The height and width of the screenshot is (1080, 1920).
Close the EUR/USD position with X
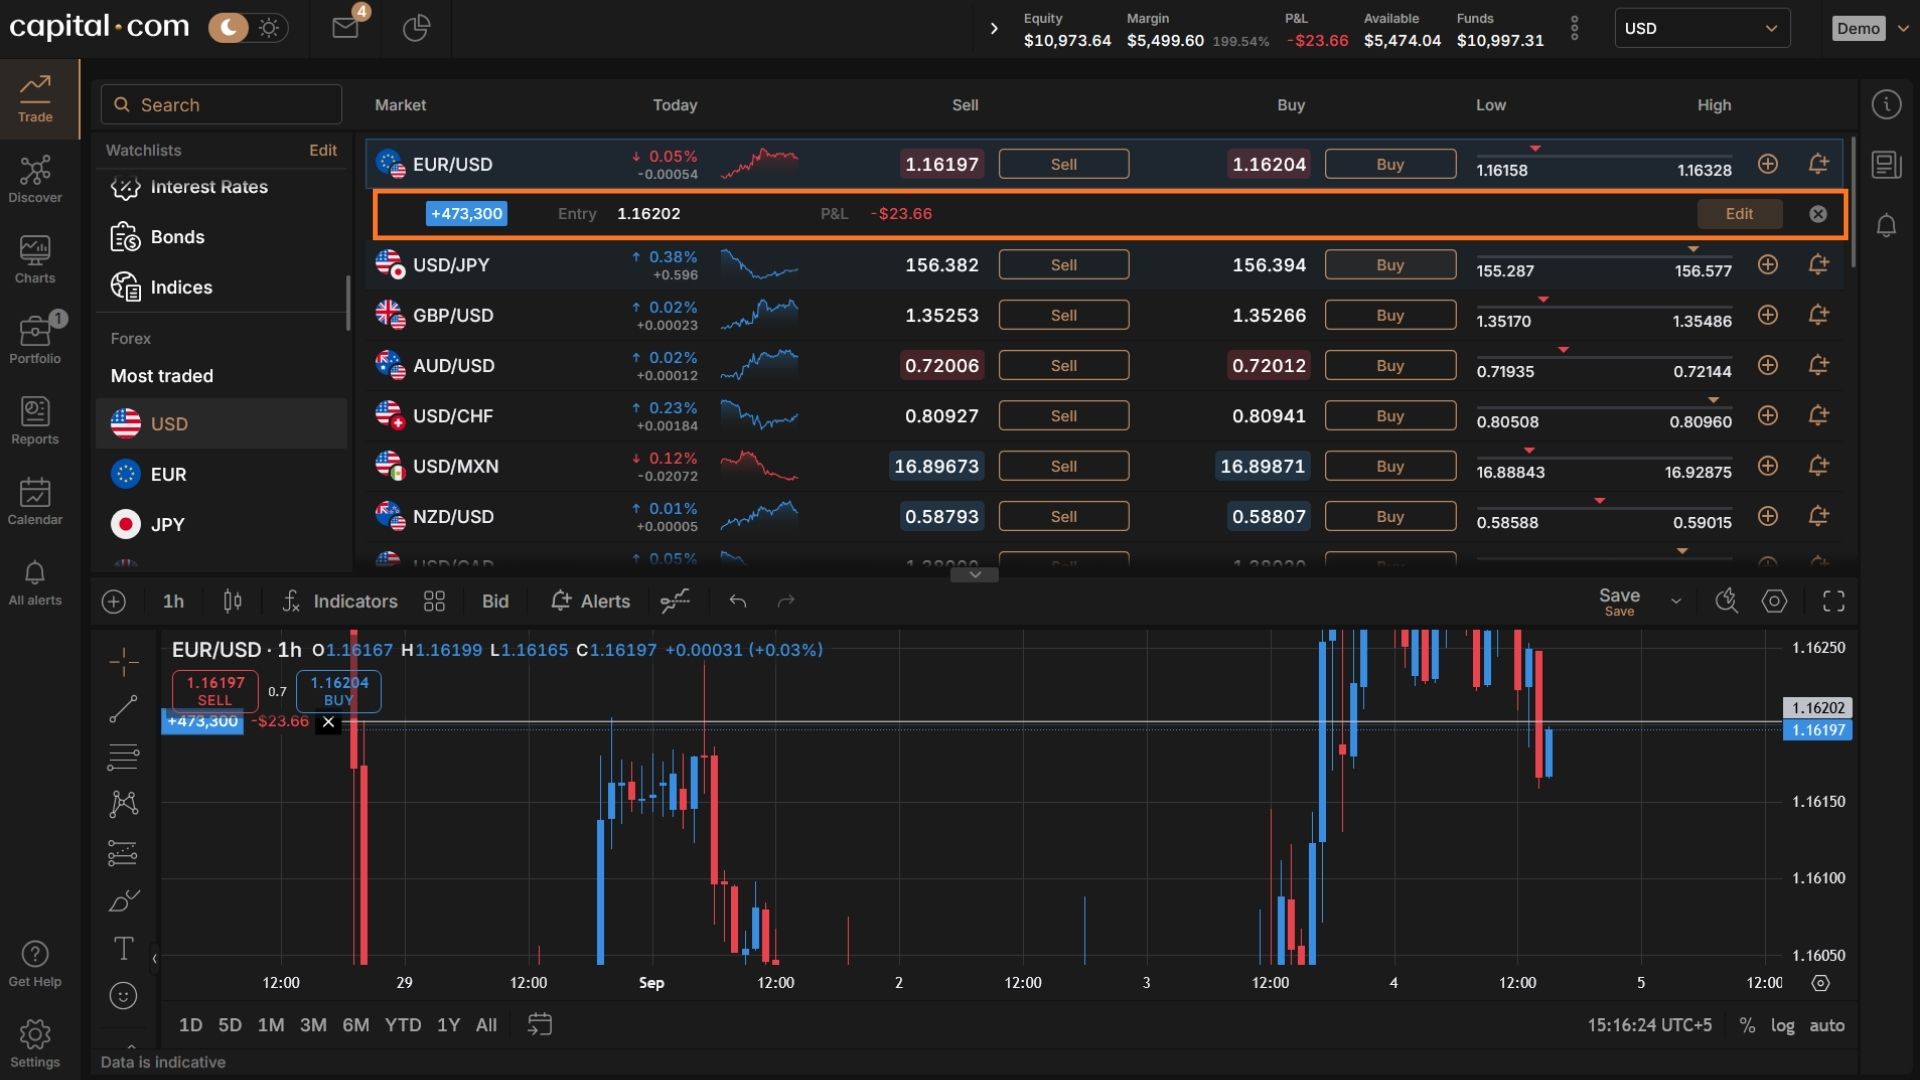[x=1818, y=214]
